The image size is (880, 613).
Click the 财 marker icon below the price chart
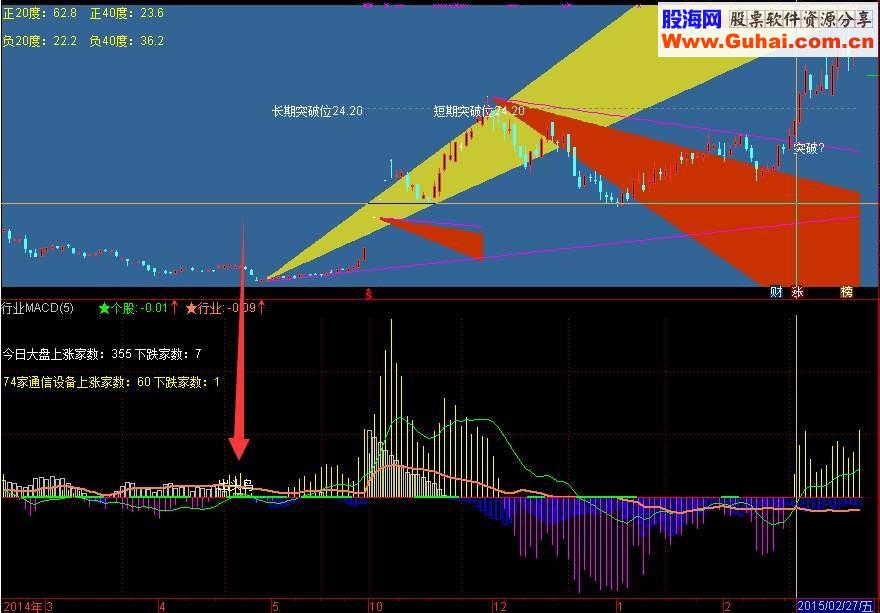[776, 292]
